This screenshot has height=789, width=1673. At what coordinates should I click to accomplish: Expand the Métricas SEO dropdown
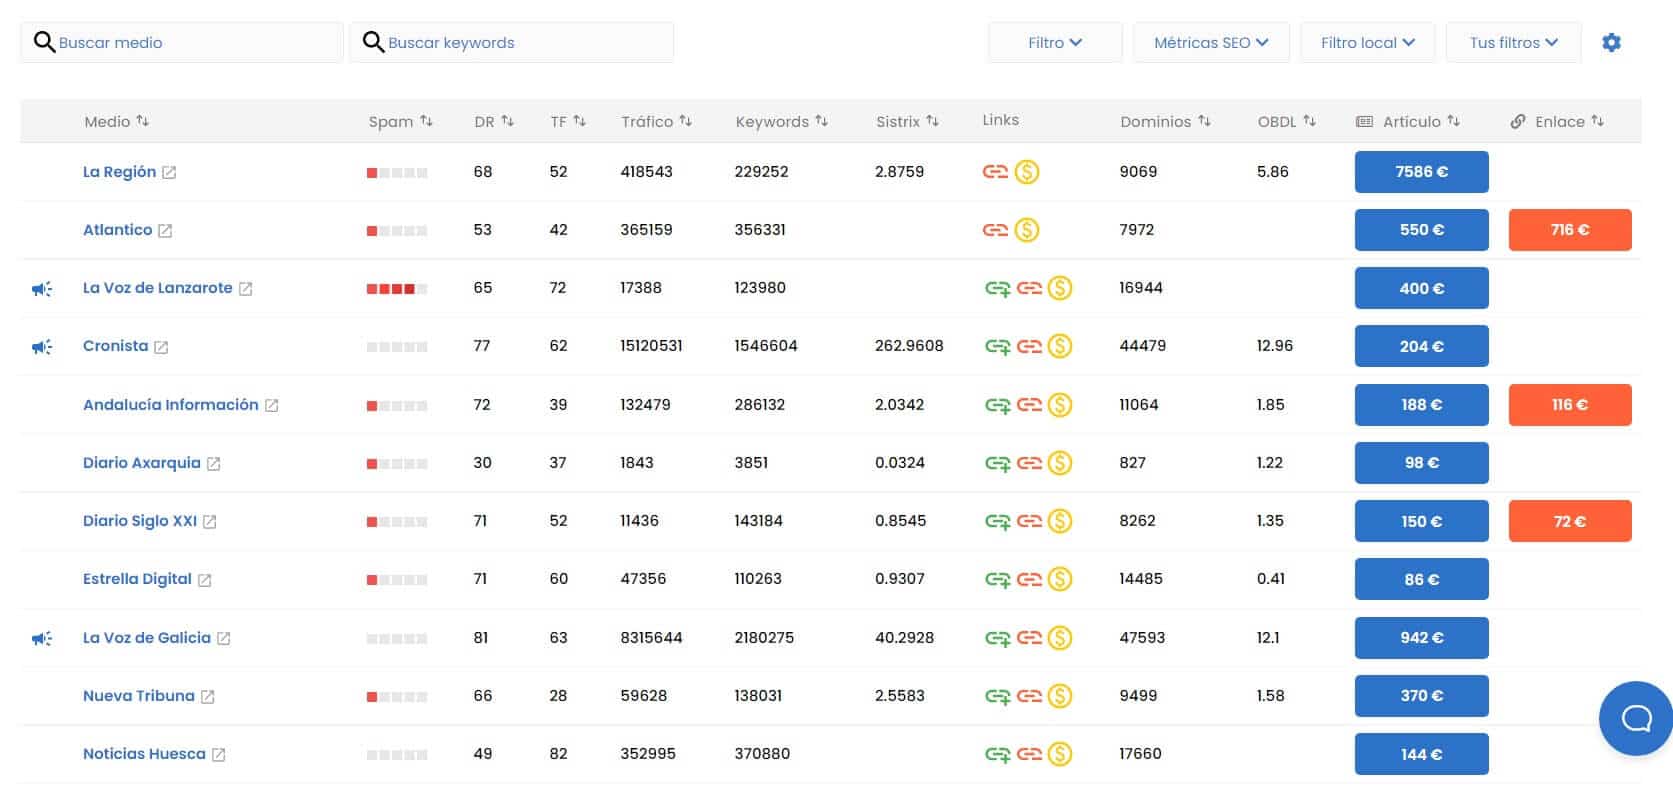1211,42
